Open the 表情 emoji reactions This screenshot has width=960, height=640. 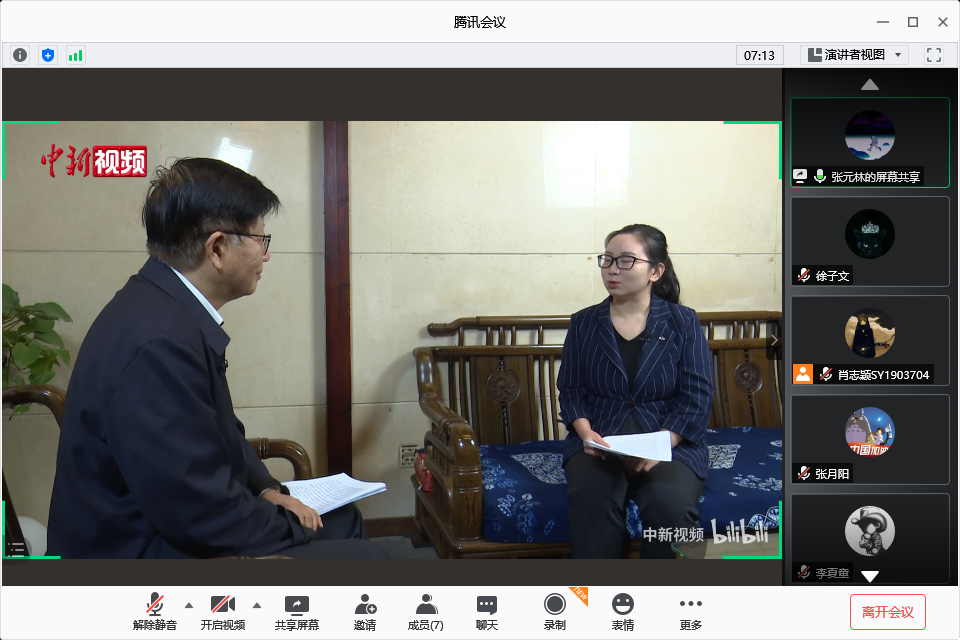[x=623, y=611]
